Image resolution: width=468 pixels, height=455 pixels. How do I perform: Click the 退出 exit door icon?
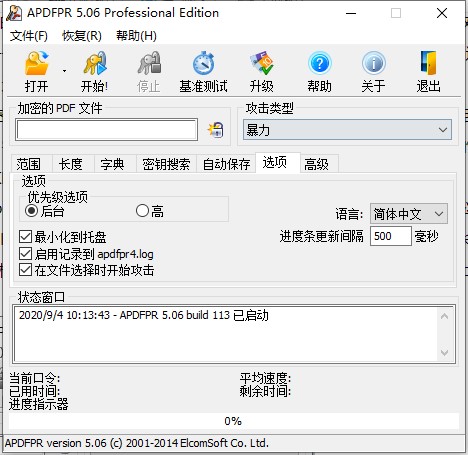(428, 63)
